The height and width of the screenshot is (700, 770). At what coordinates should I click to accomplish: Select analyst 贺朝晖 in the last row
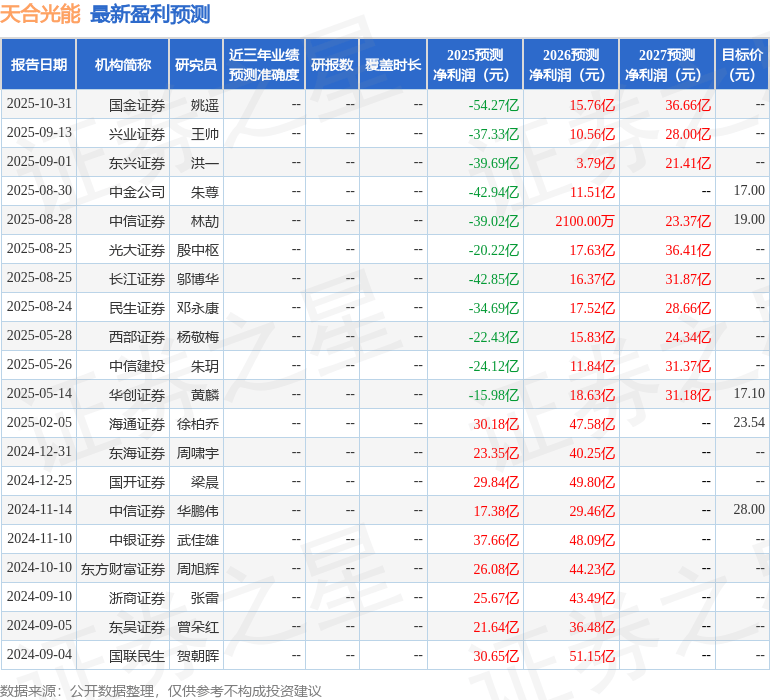[x=198, y=655]
